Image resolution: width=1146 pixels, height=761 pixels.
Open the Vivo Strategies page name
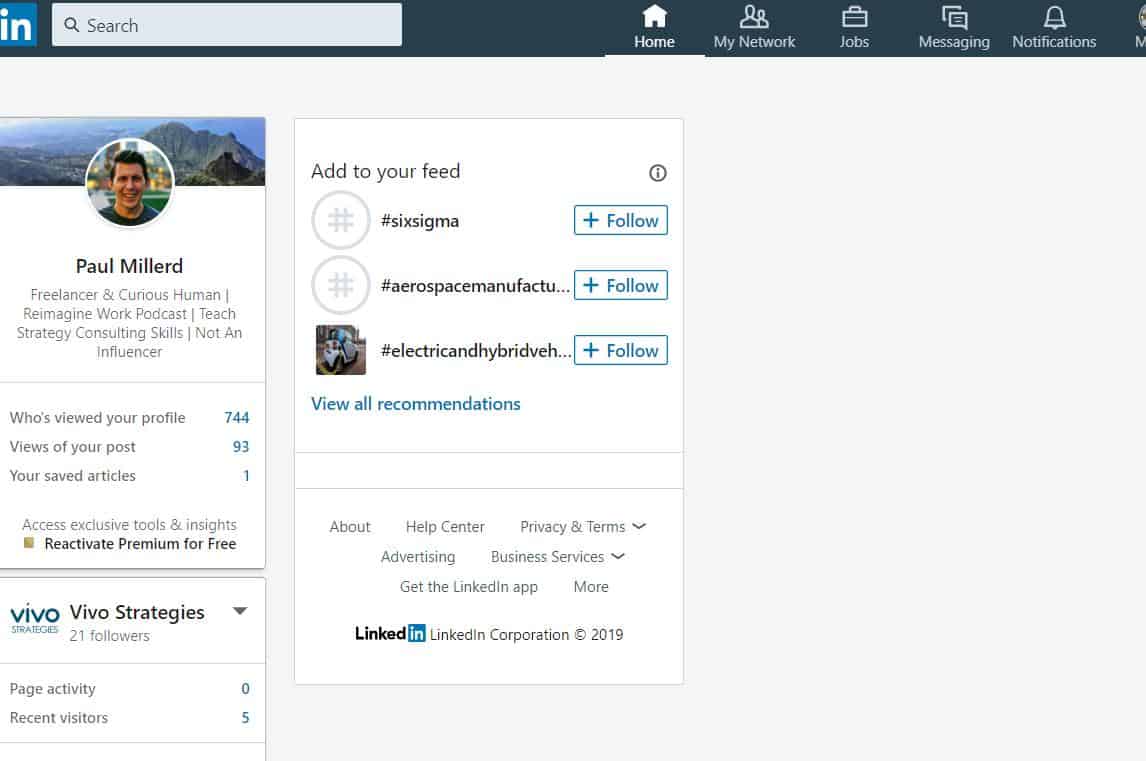pos(137,612)
